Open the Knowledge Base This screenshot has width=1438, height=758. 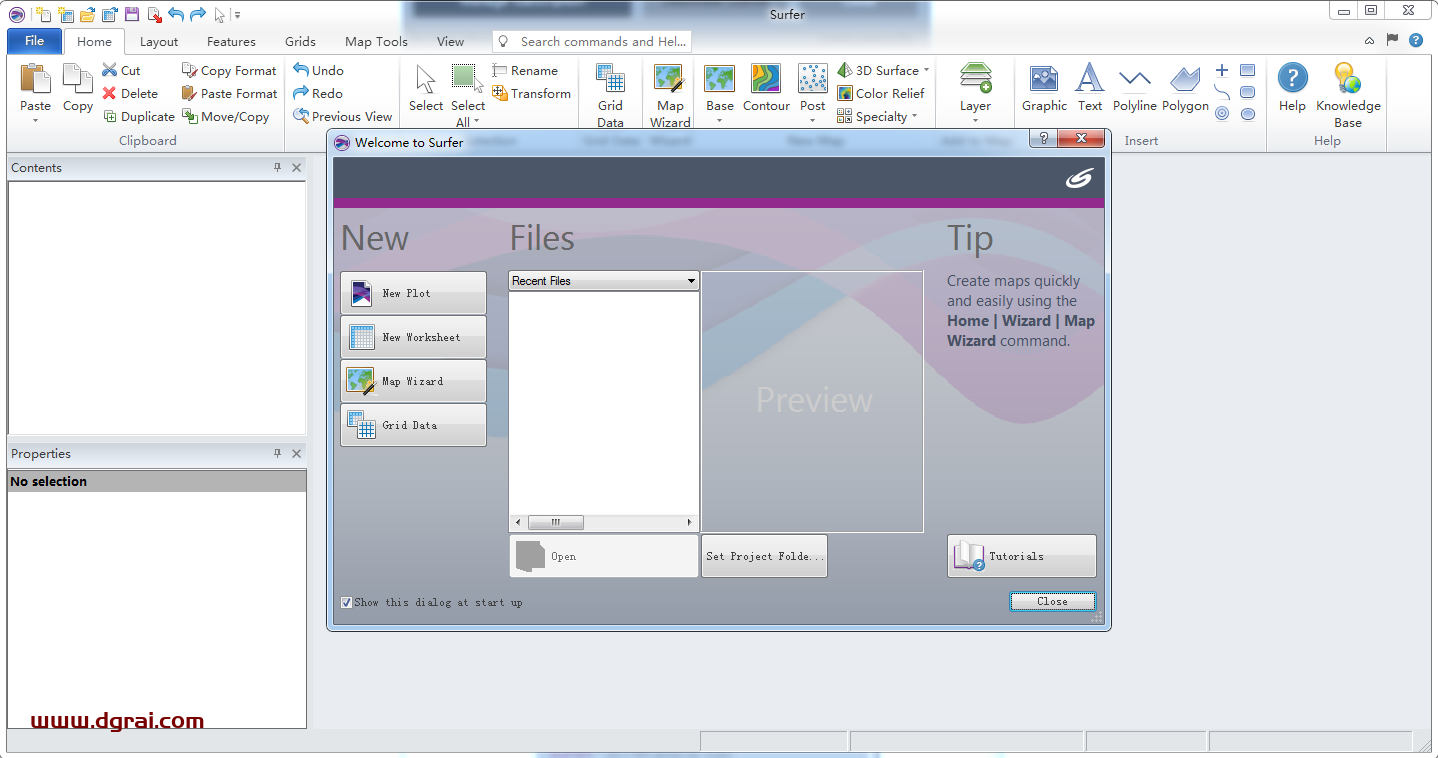pos(1347,96)
